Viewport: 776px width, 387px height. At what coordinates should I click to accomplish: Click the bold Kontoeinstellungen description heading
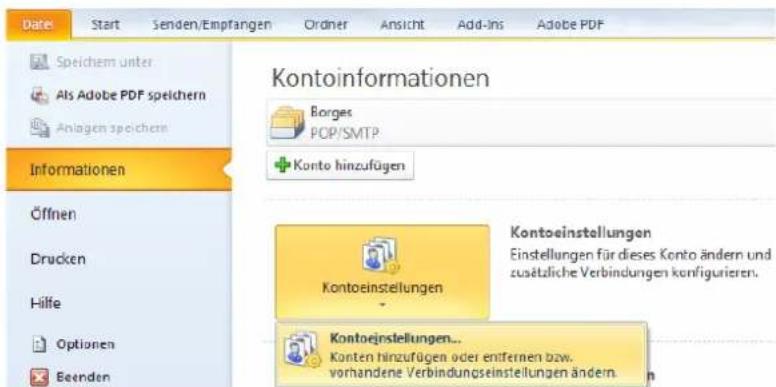580,232
